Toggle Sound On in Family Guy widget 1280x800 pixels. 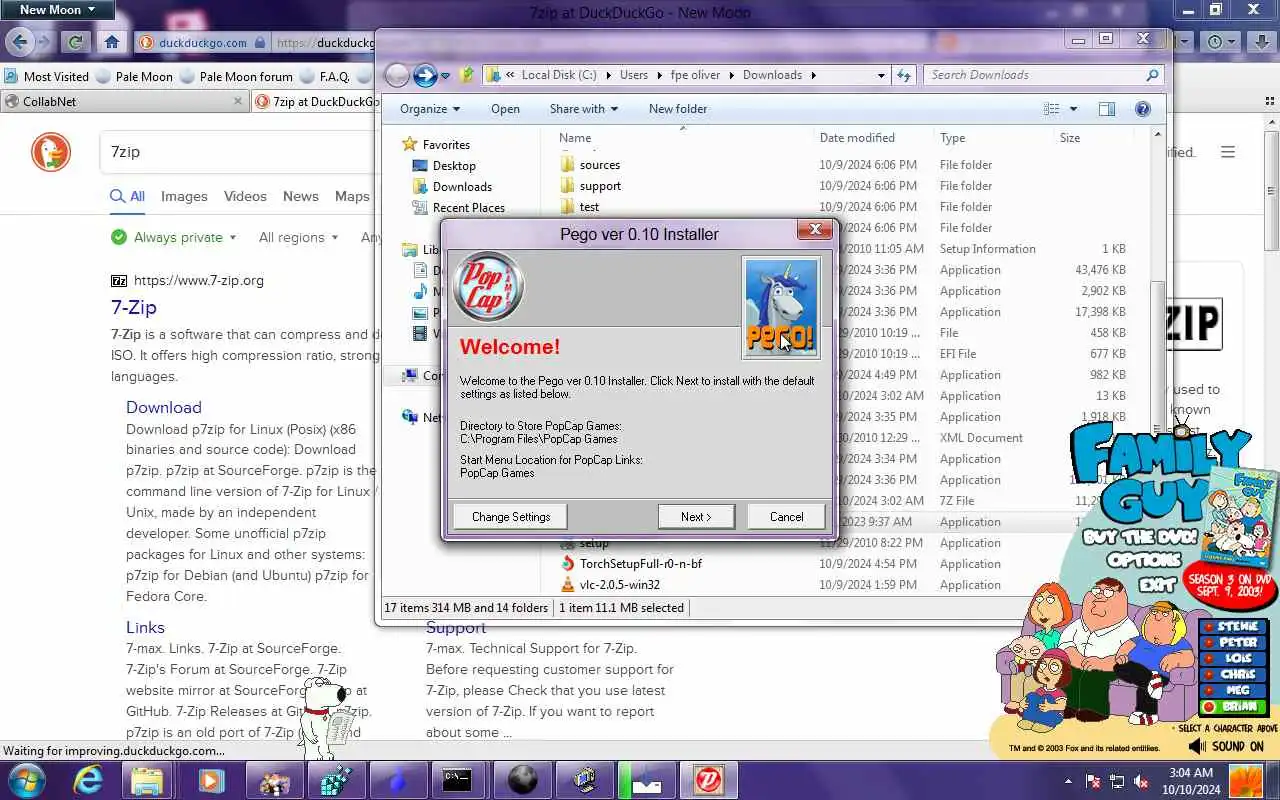(1226, 746)
